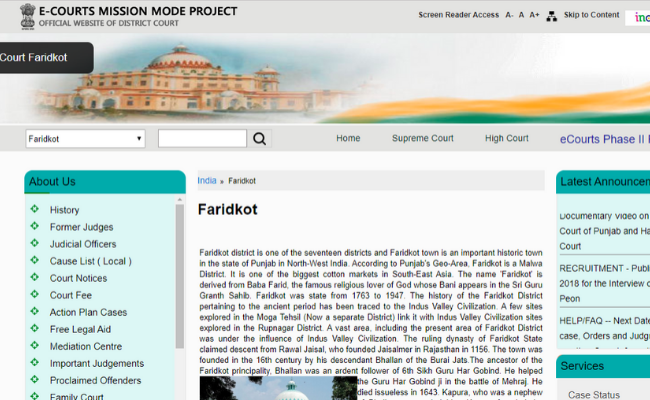Open the Faridkot district dropdown

tap(85, 139)
